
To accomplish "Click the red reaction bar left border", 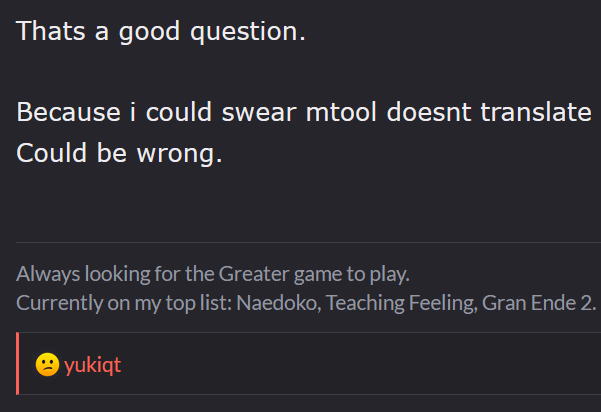I will click(x=18, y=364).
